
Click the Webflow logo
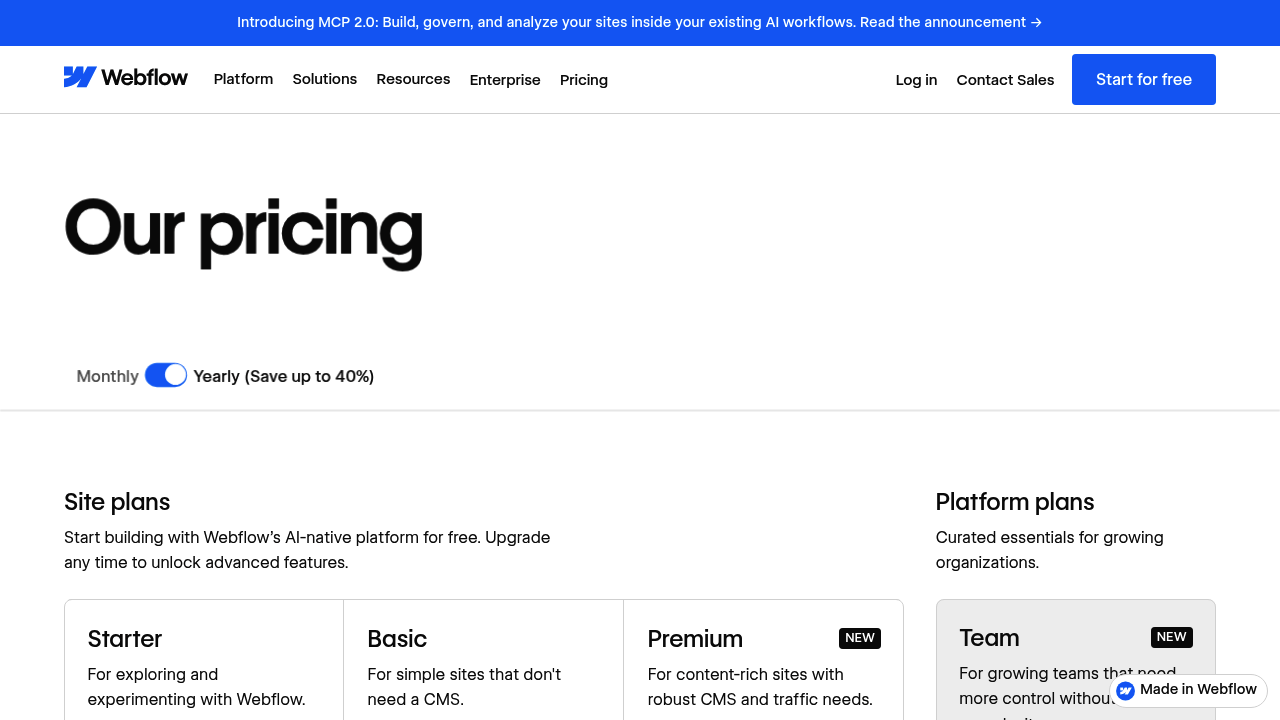coord(126,78)
